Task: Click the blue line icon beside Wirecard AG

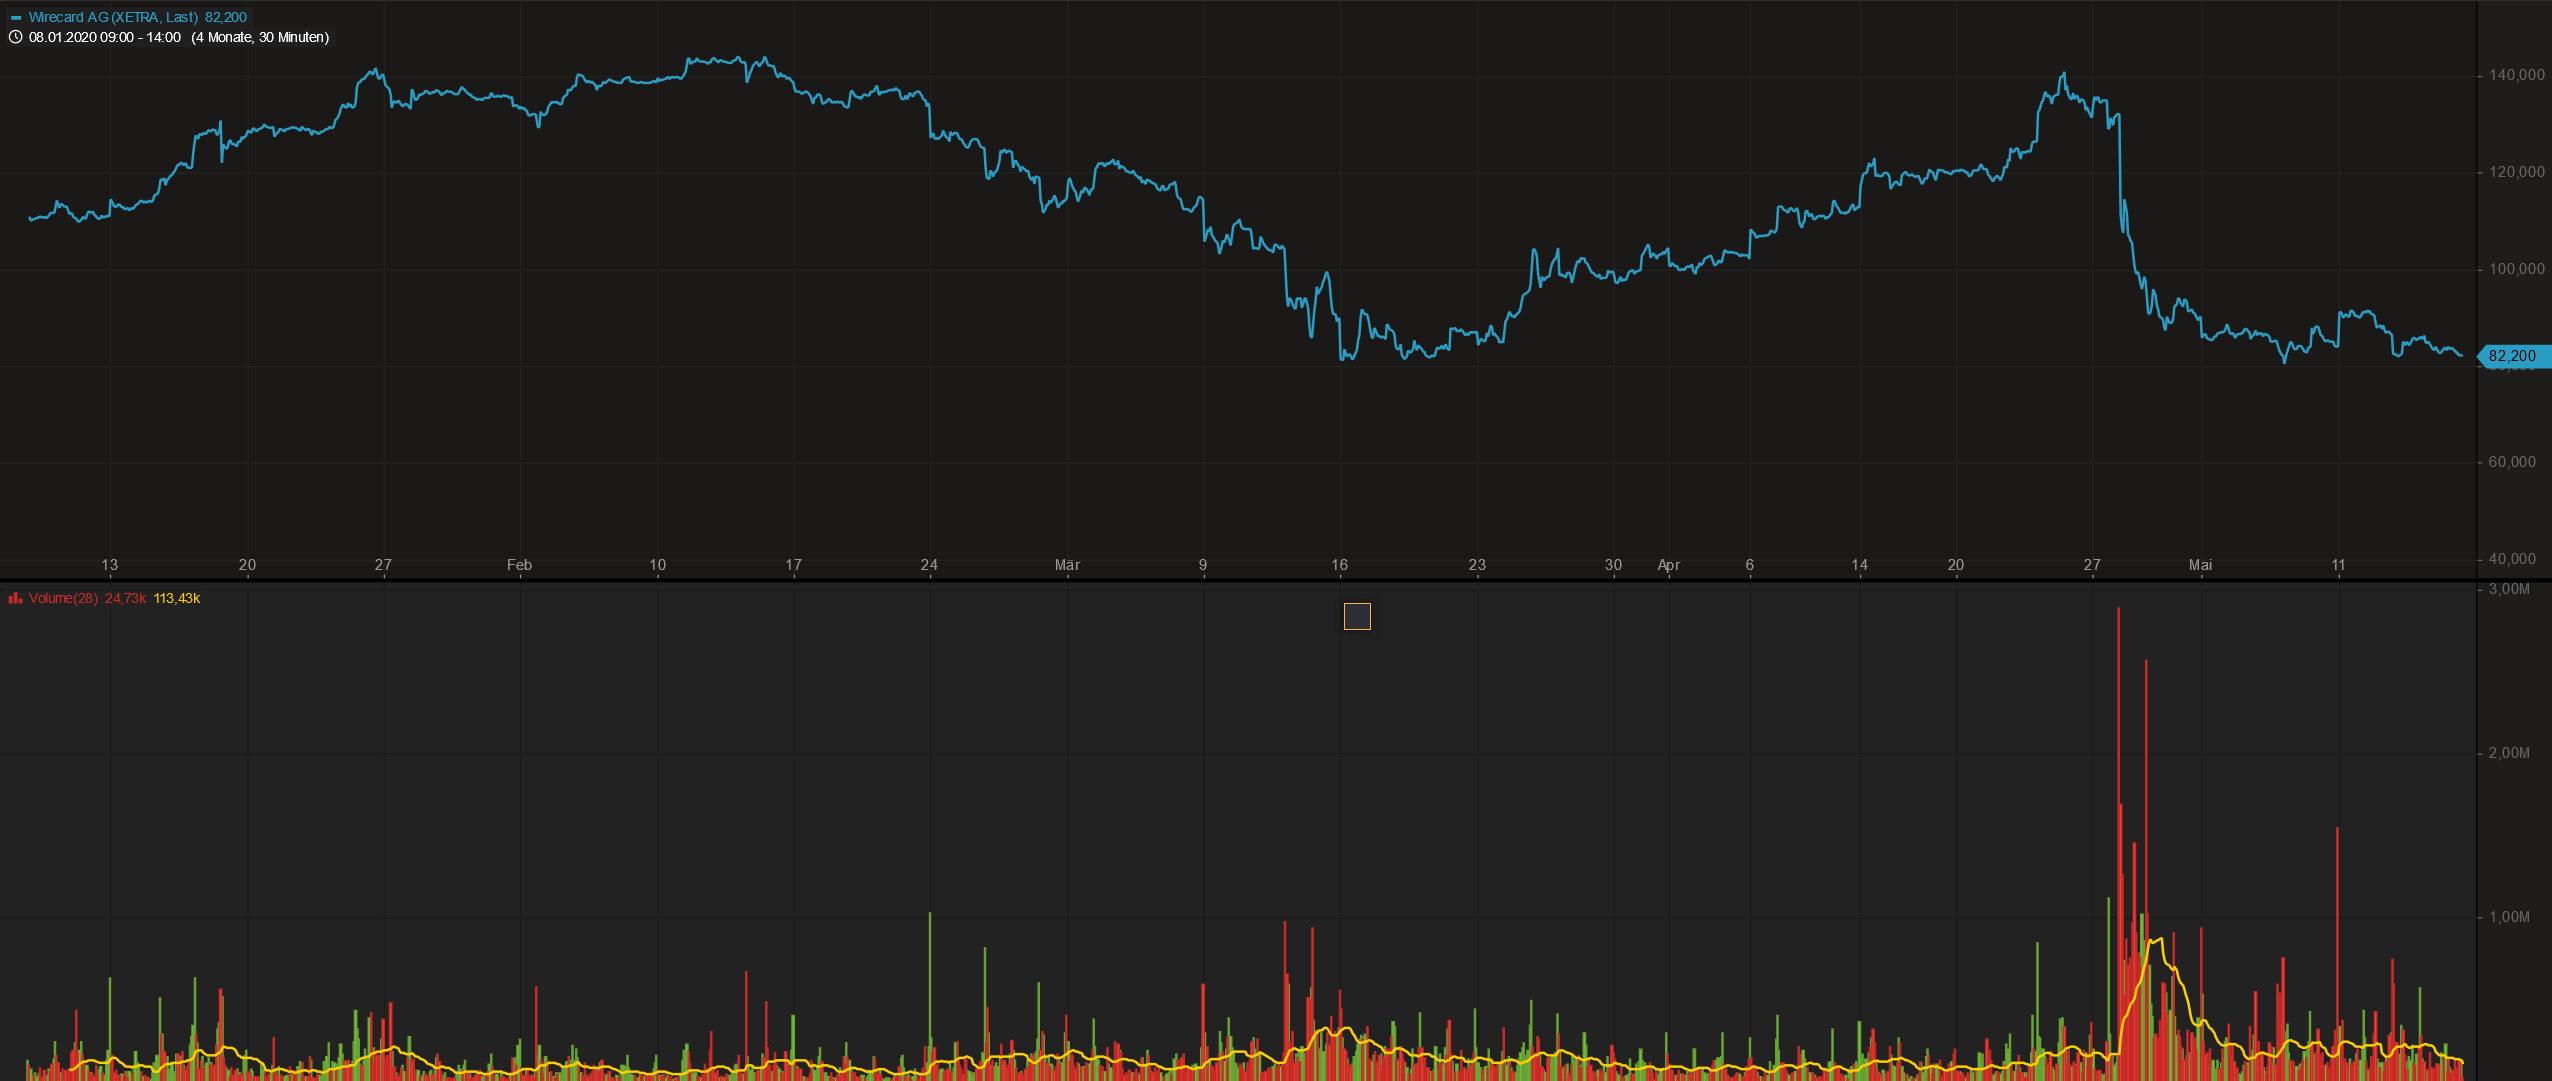Action: point(16,18)
